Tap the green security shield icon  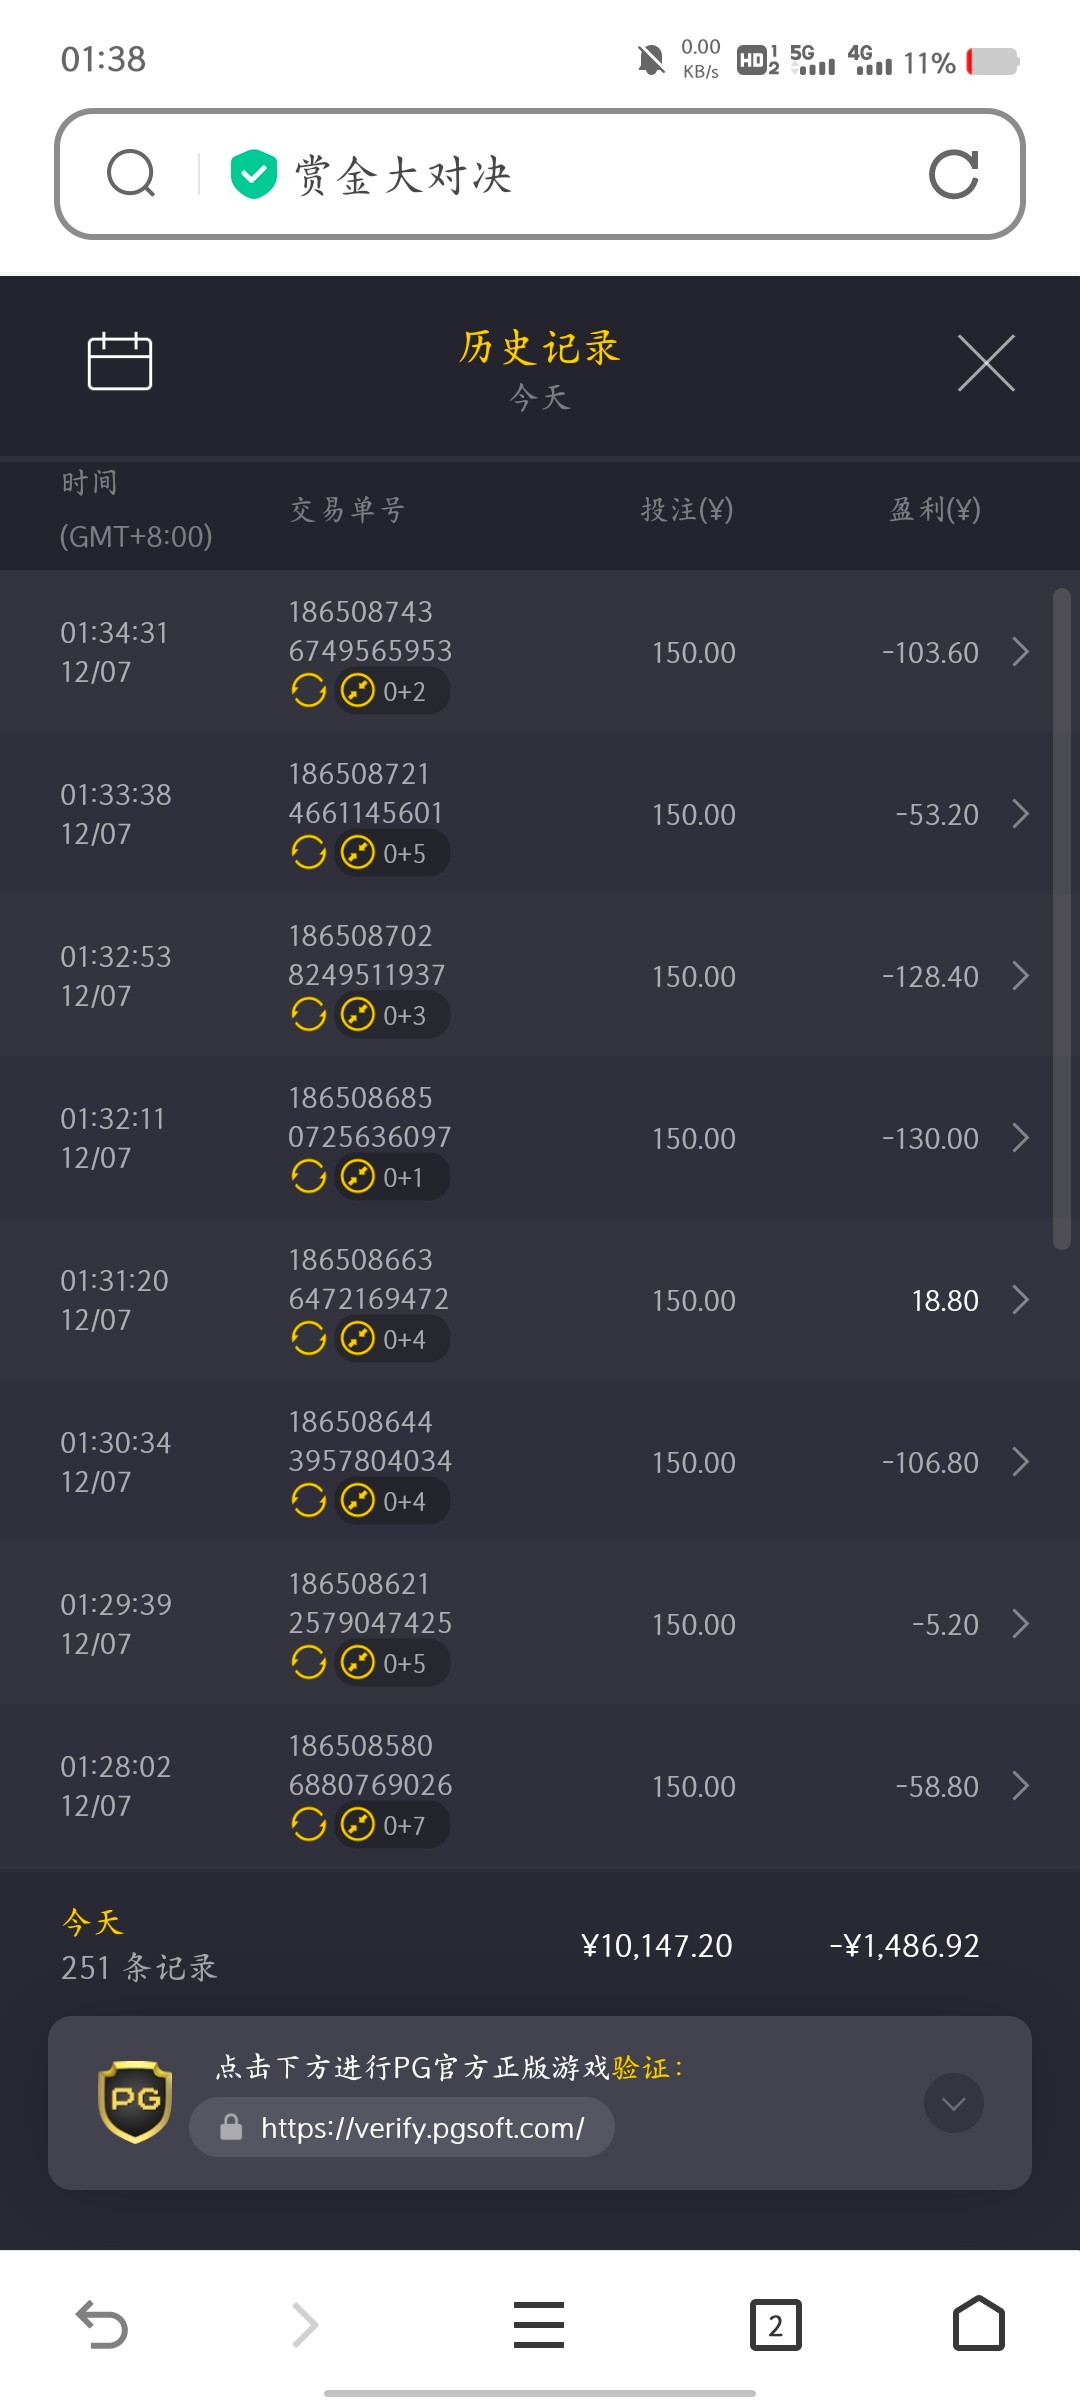point(253,175)
